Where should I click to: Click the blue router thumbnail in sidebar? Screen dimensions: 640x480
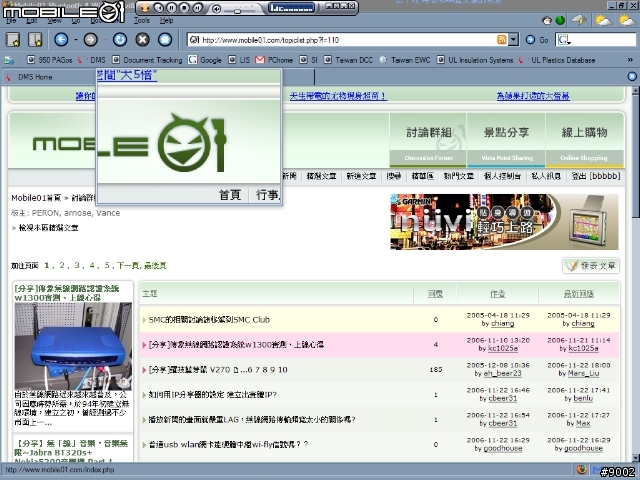pos(73,346)
